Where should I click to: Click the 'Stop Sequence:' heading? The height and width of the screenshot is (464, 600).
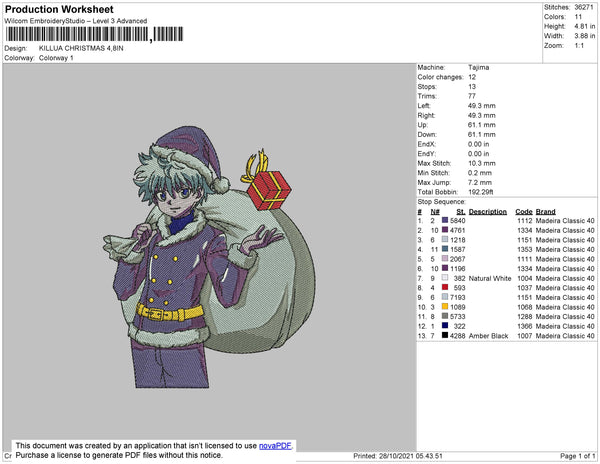pyautogui.click(x=442, y=202)
